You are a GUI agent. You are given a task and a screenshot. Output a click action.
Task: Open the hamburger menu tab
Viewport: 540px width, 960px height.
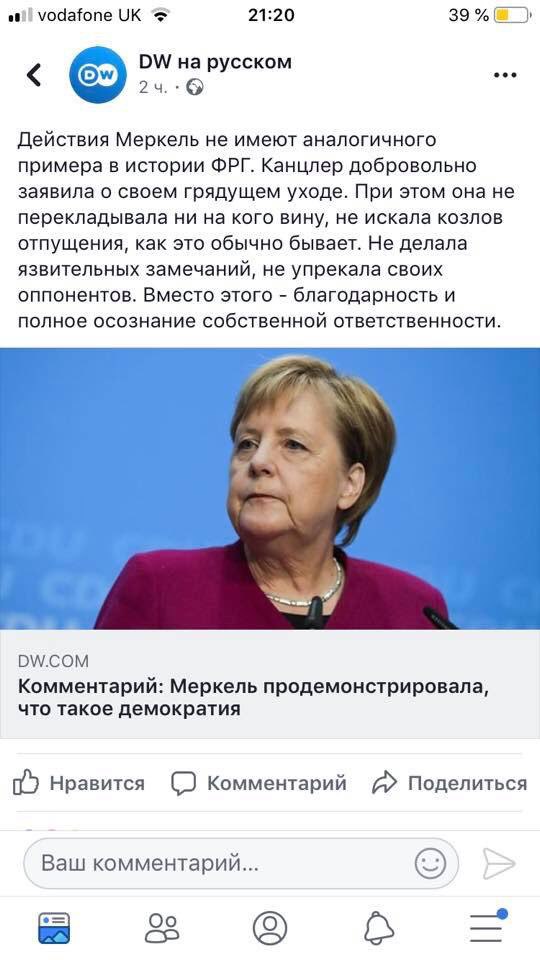click(x=487, y=926)
